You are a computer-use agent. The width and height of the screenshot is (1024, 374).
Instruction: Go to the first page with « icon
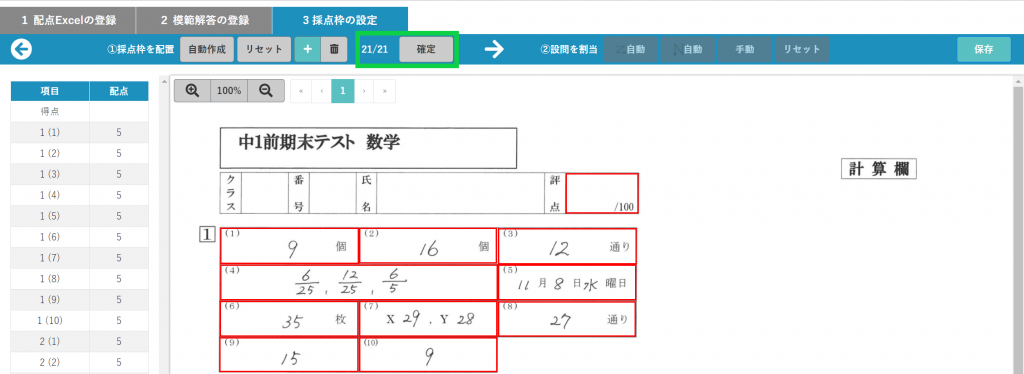pyautogui.click(x=301, y=91)
